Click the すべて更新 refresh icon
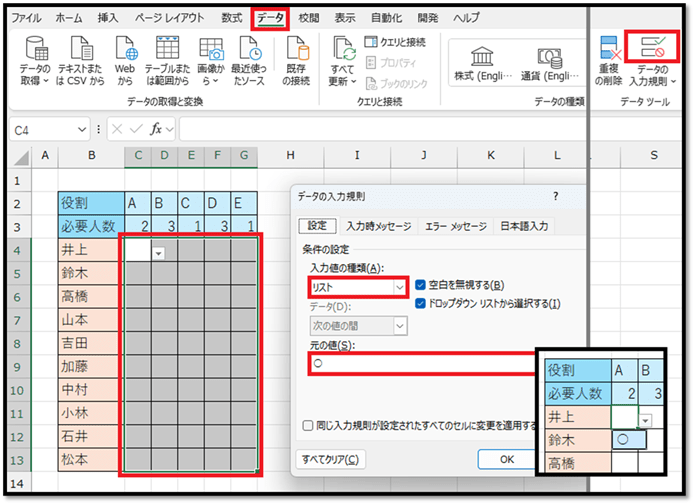694x504 pixels. [344, 48]
